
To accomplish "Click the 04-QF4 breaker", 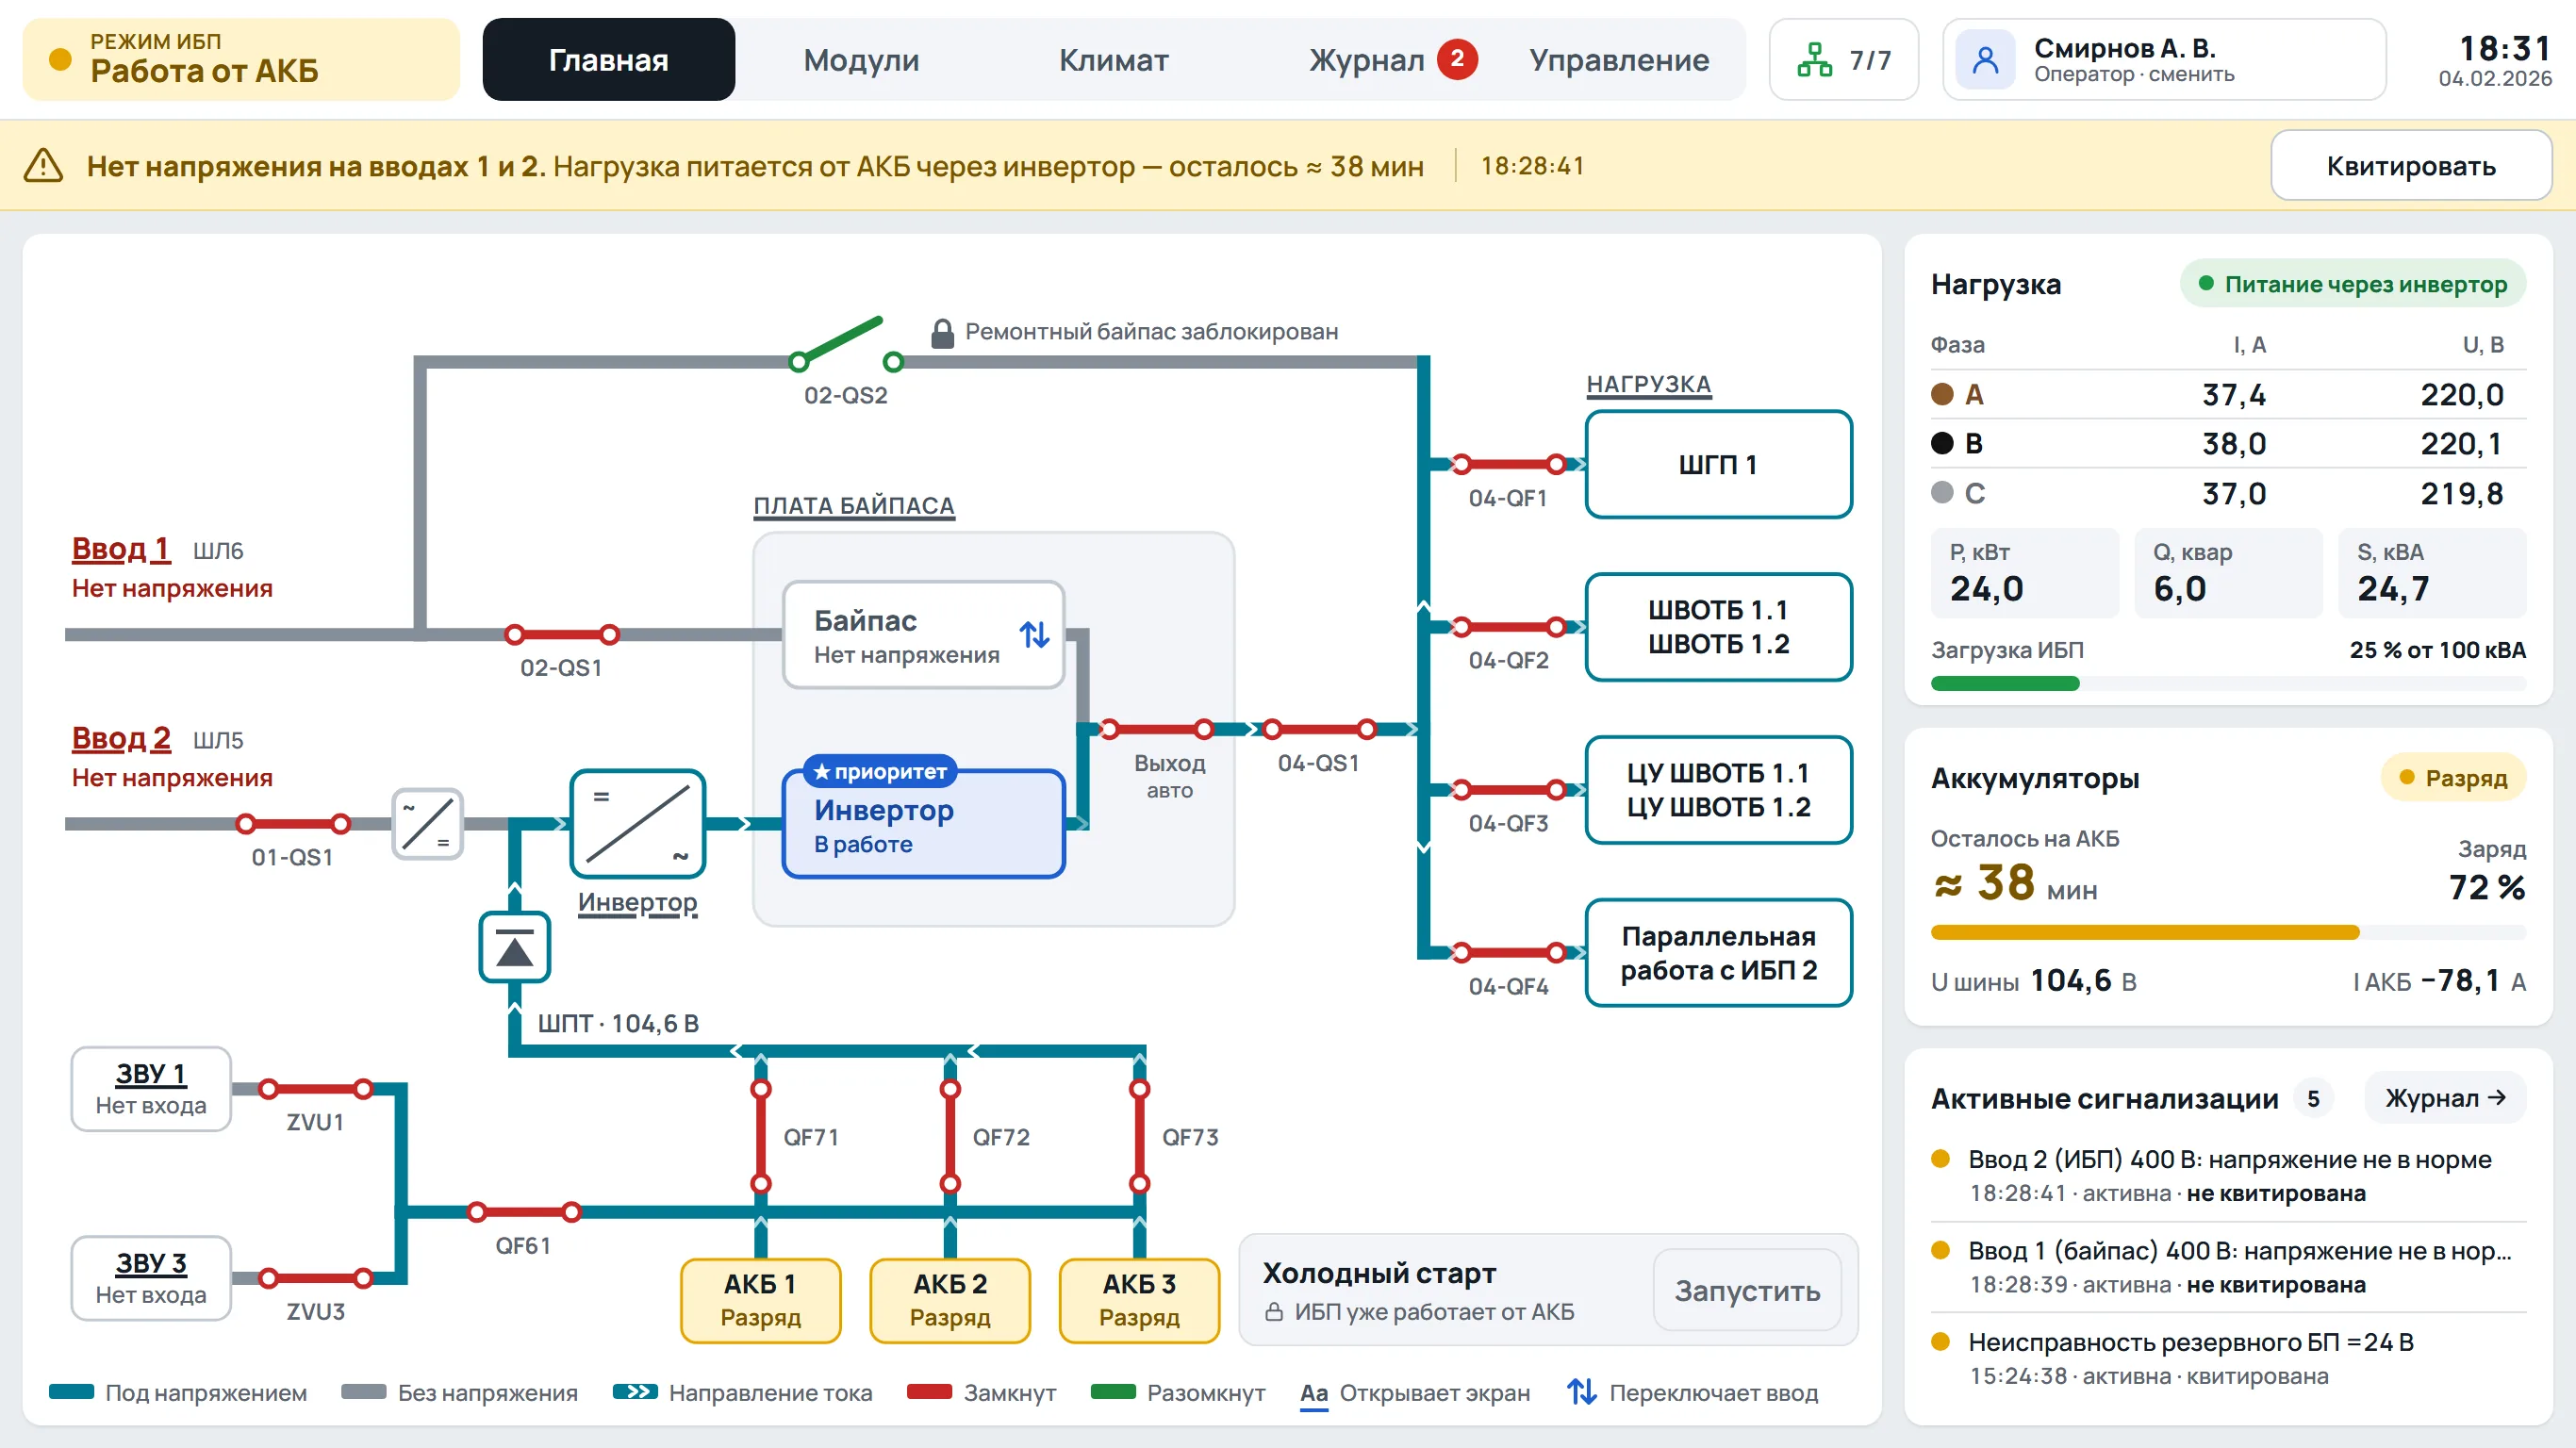I will (x=1508, y=952).
